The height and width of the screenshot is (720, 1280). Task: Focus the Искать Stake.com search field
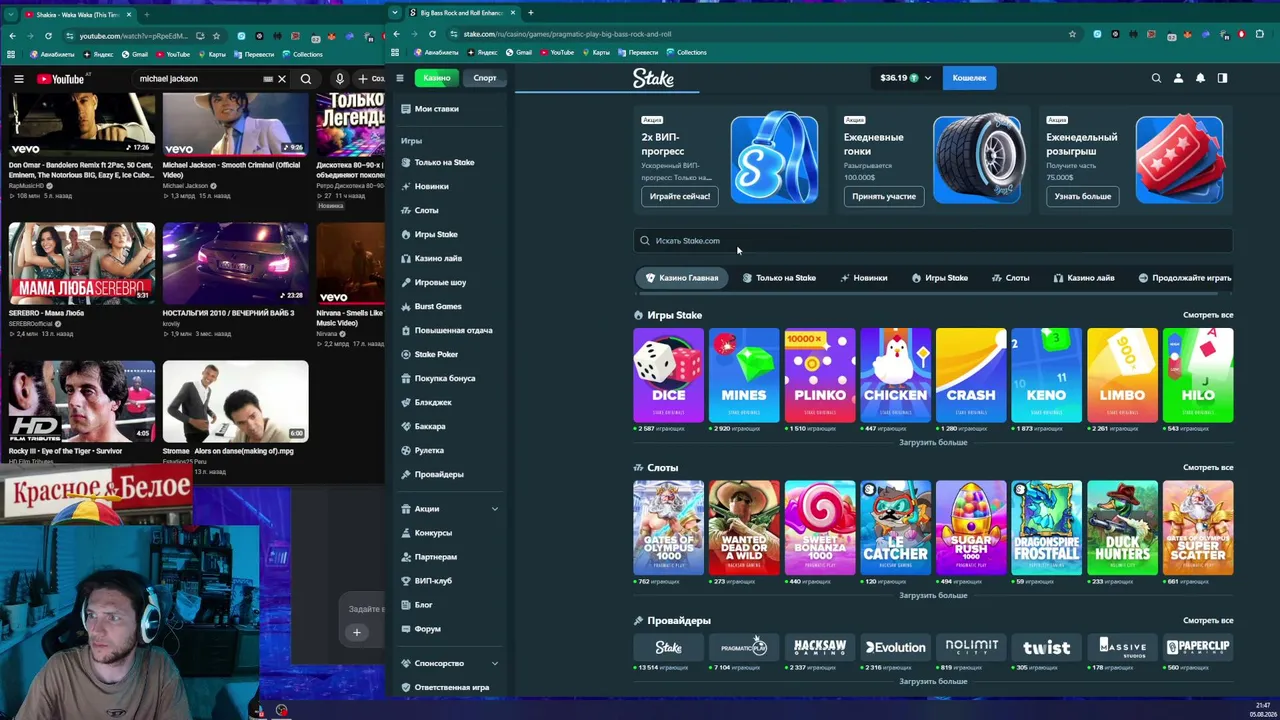[x=933, y=241]
